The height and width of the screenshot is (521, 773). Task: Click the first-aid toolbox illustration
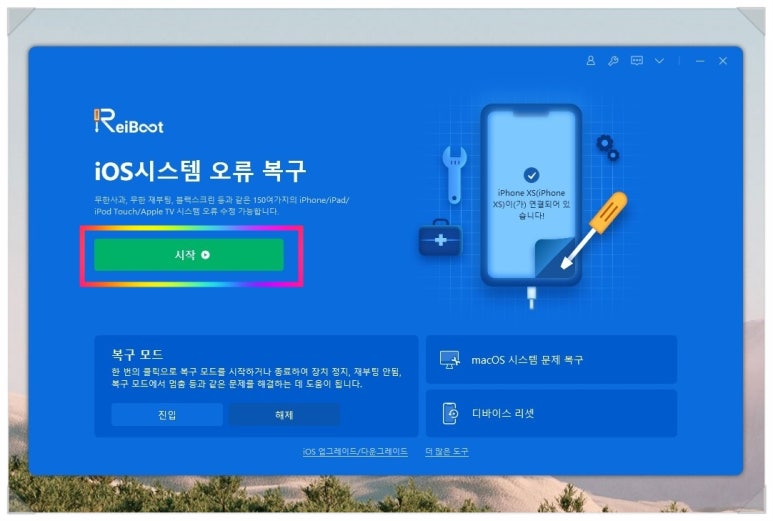[440, 238]
